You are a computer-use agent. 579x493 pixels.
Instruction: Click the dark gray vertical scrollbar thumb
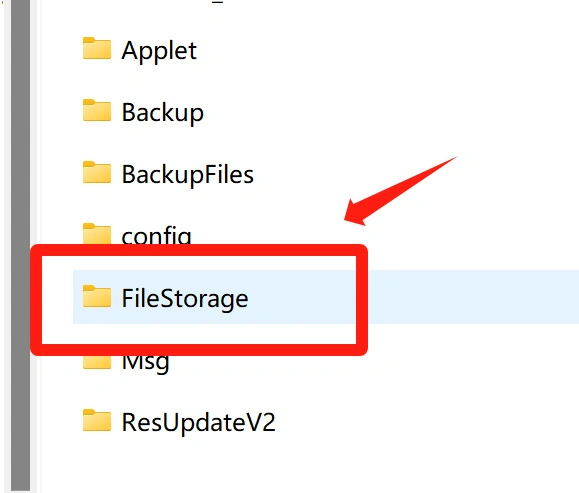(20, 246)
